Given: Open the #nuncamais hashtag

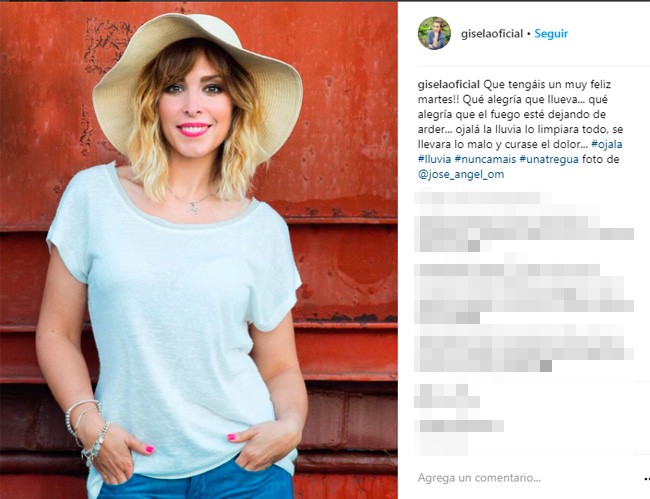Looking at the screenshot, I should point(485,159).
